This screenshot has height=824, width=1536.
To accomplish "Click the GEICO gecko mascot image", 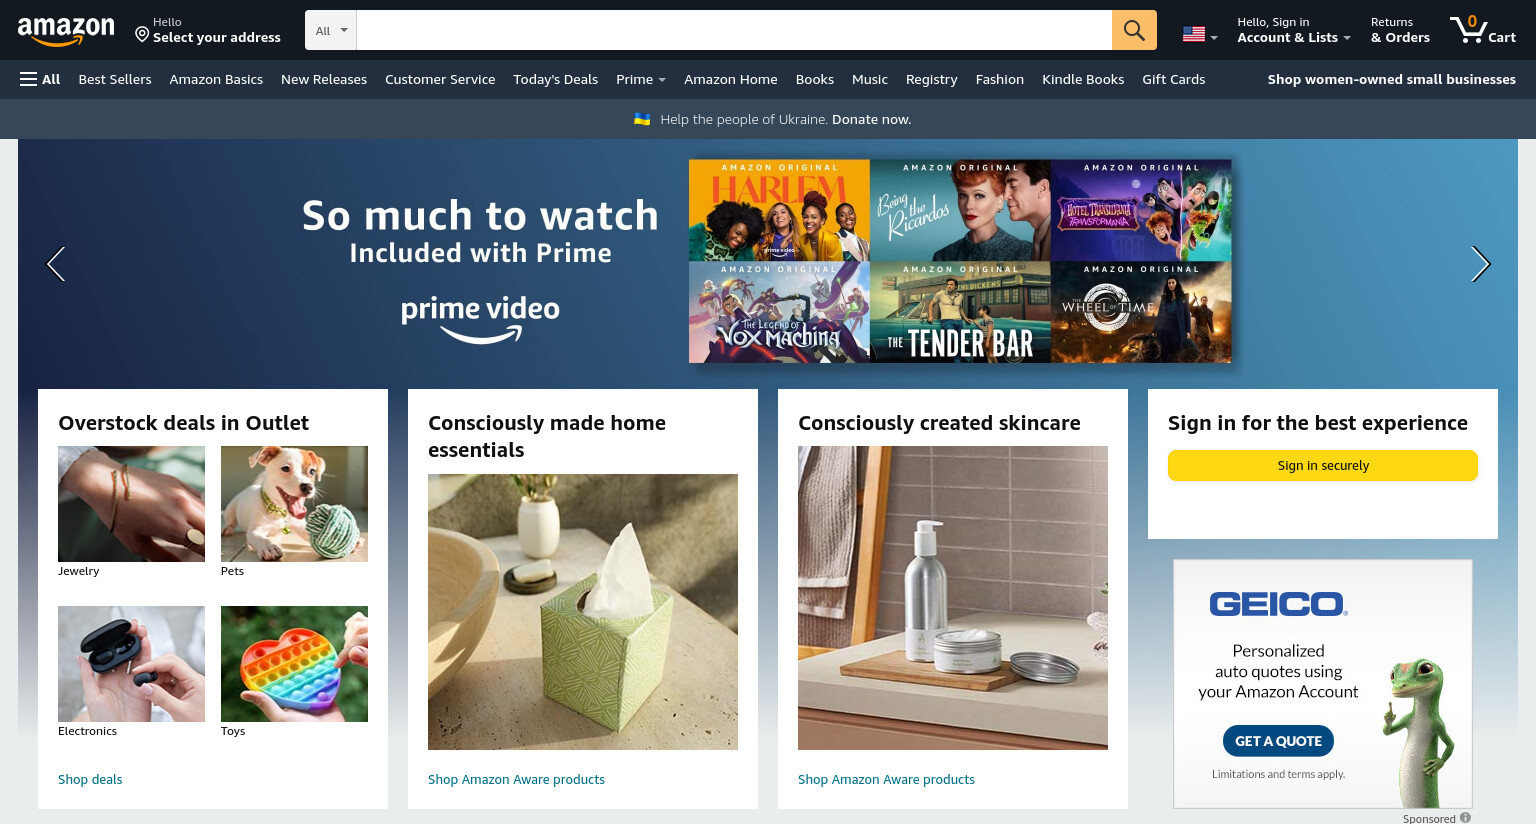I will point(1418,730).
